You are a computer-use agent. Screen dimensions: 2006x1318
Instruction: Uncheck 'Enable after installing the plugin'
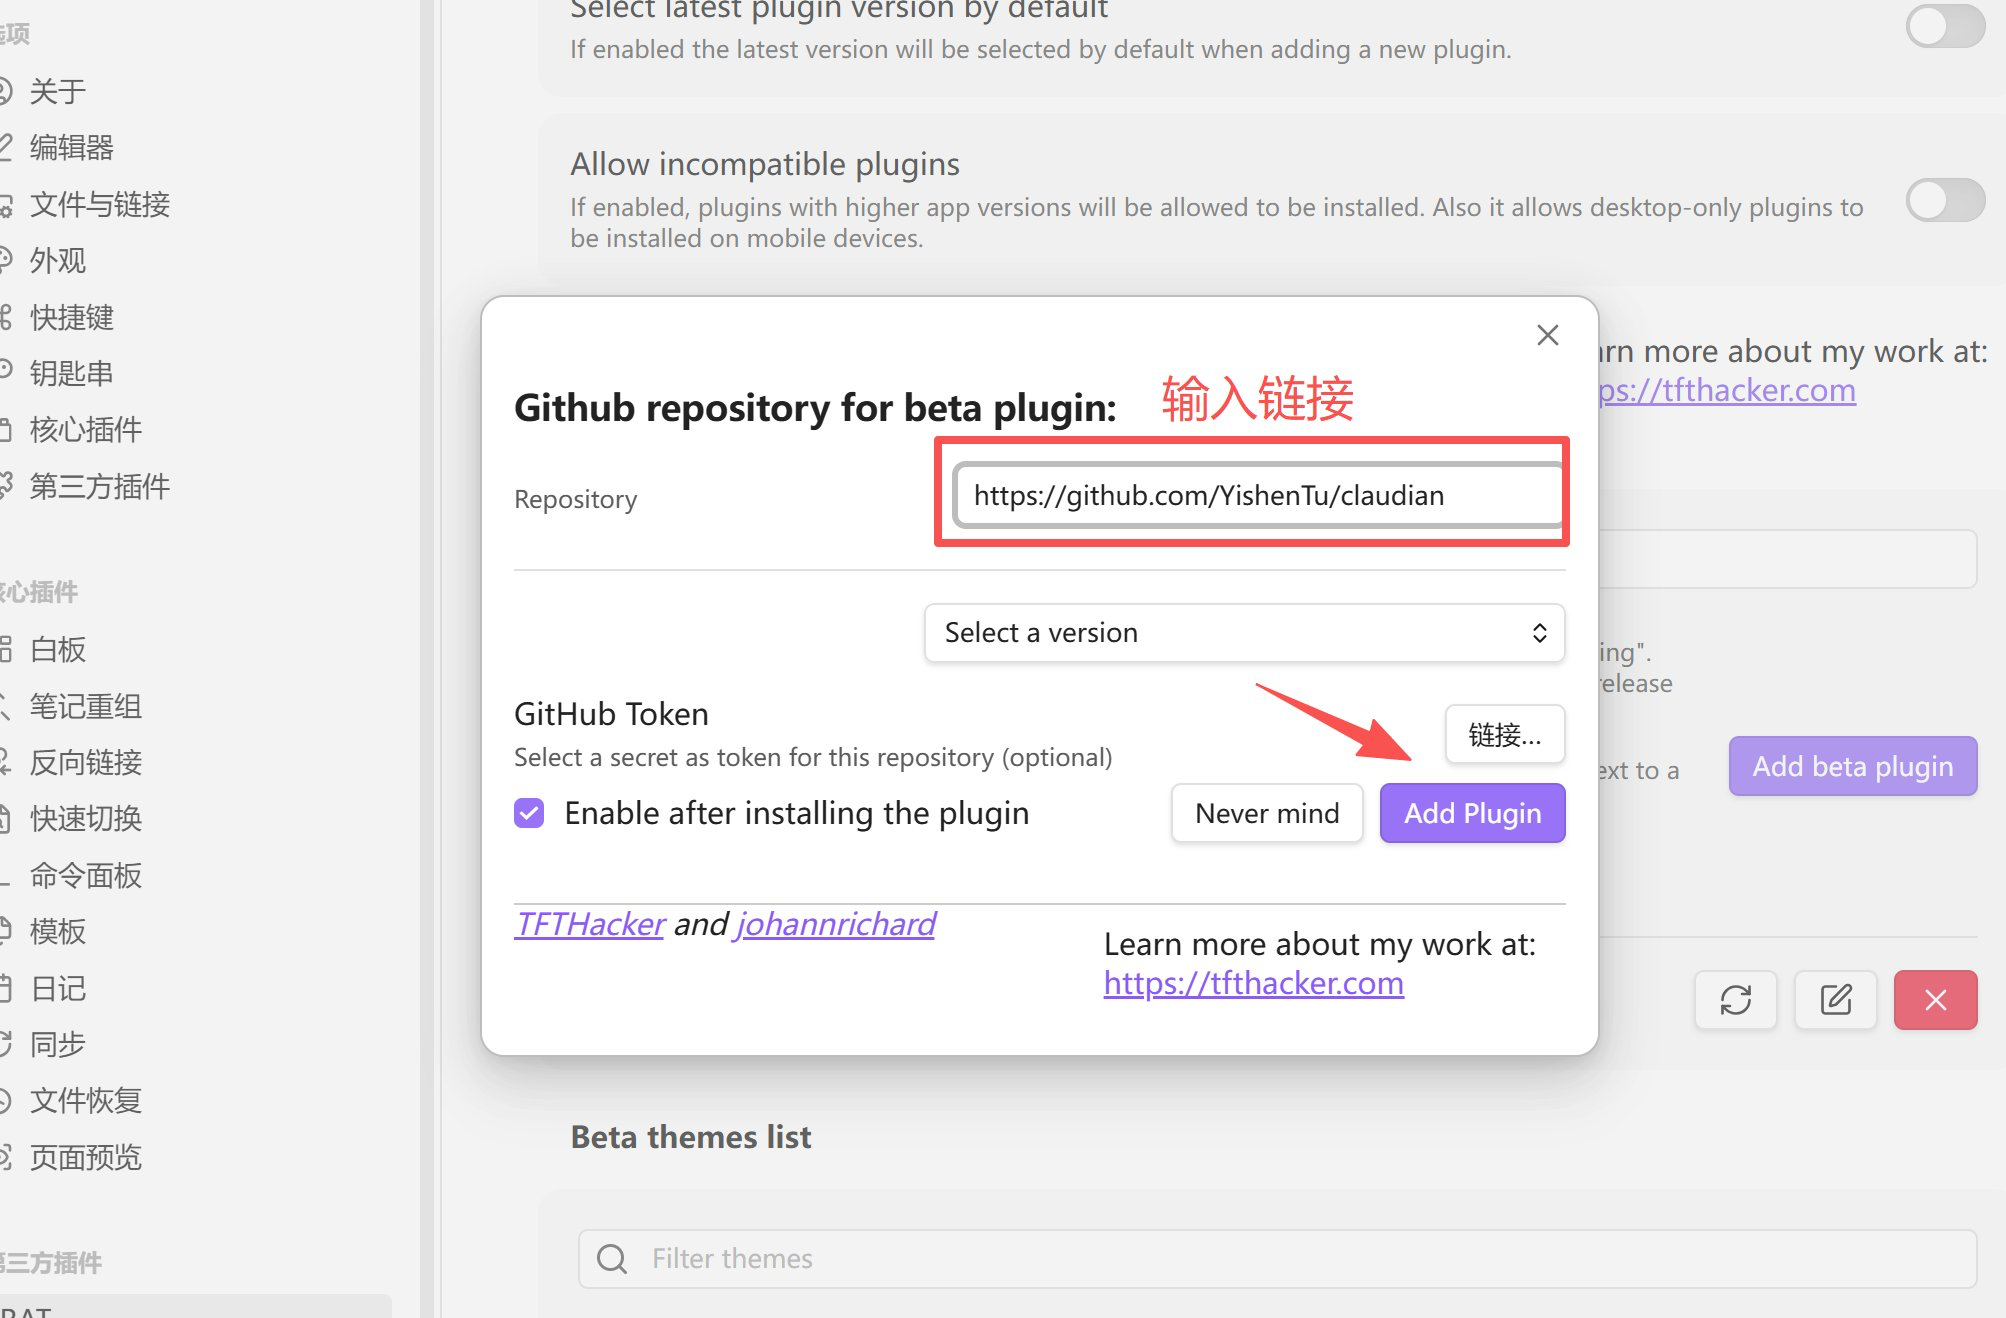pos(529,813)
